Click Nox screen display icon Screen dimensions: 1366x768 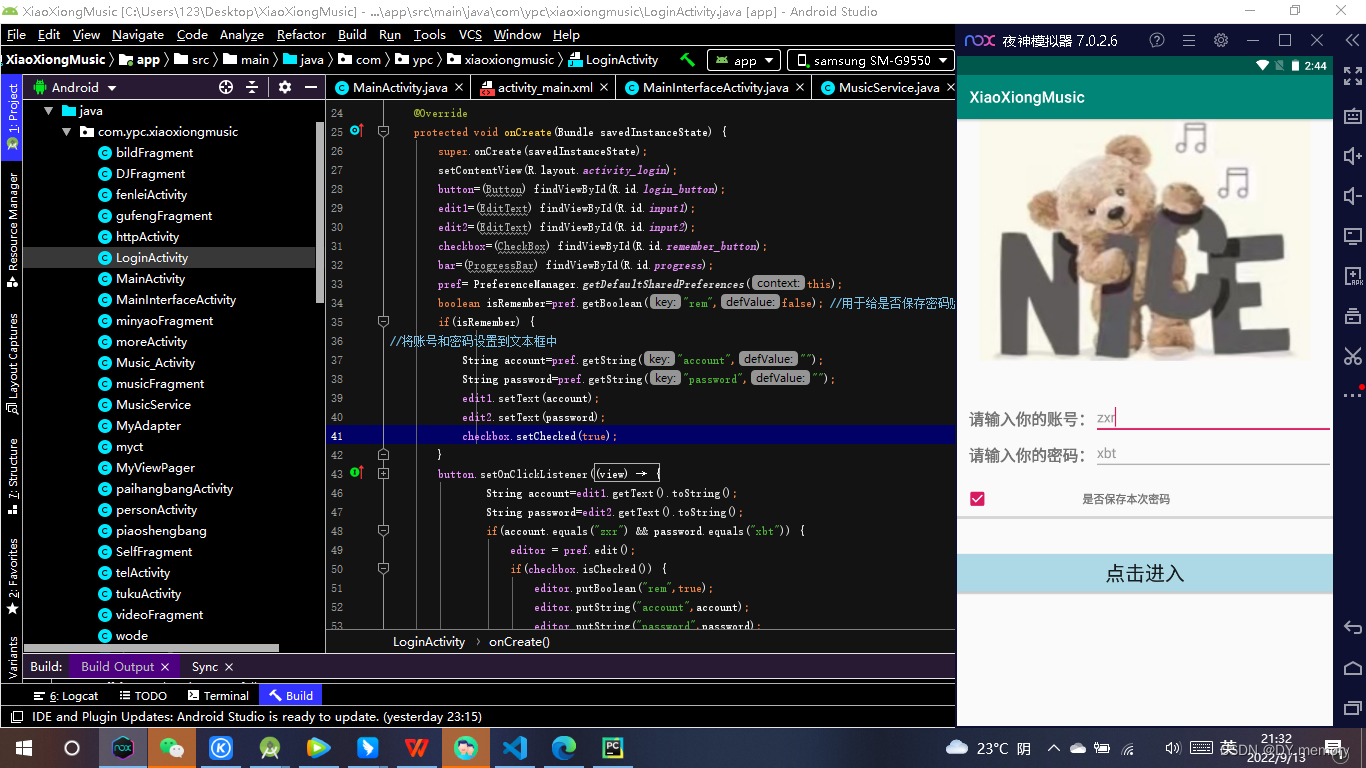coord(1352,236)
